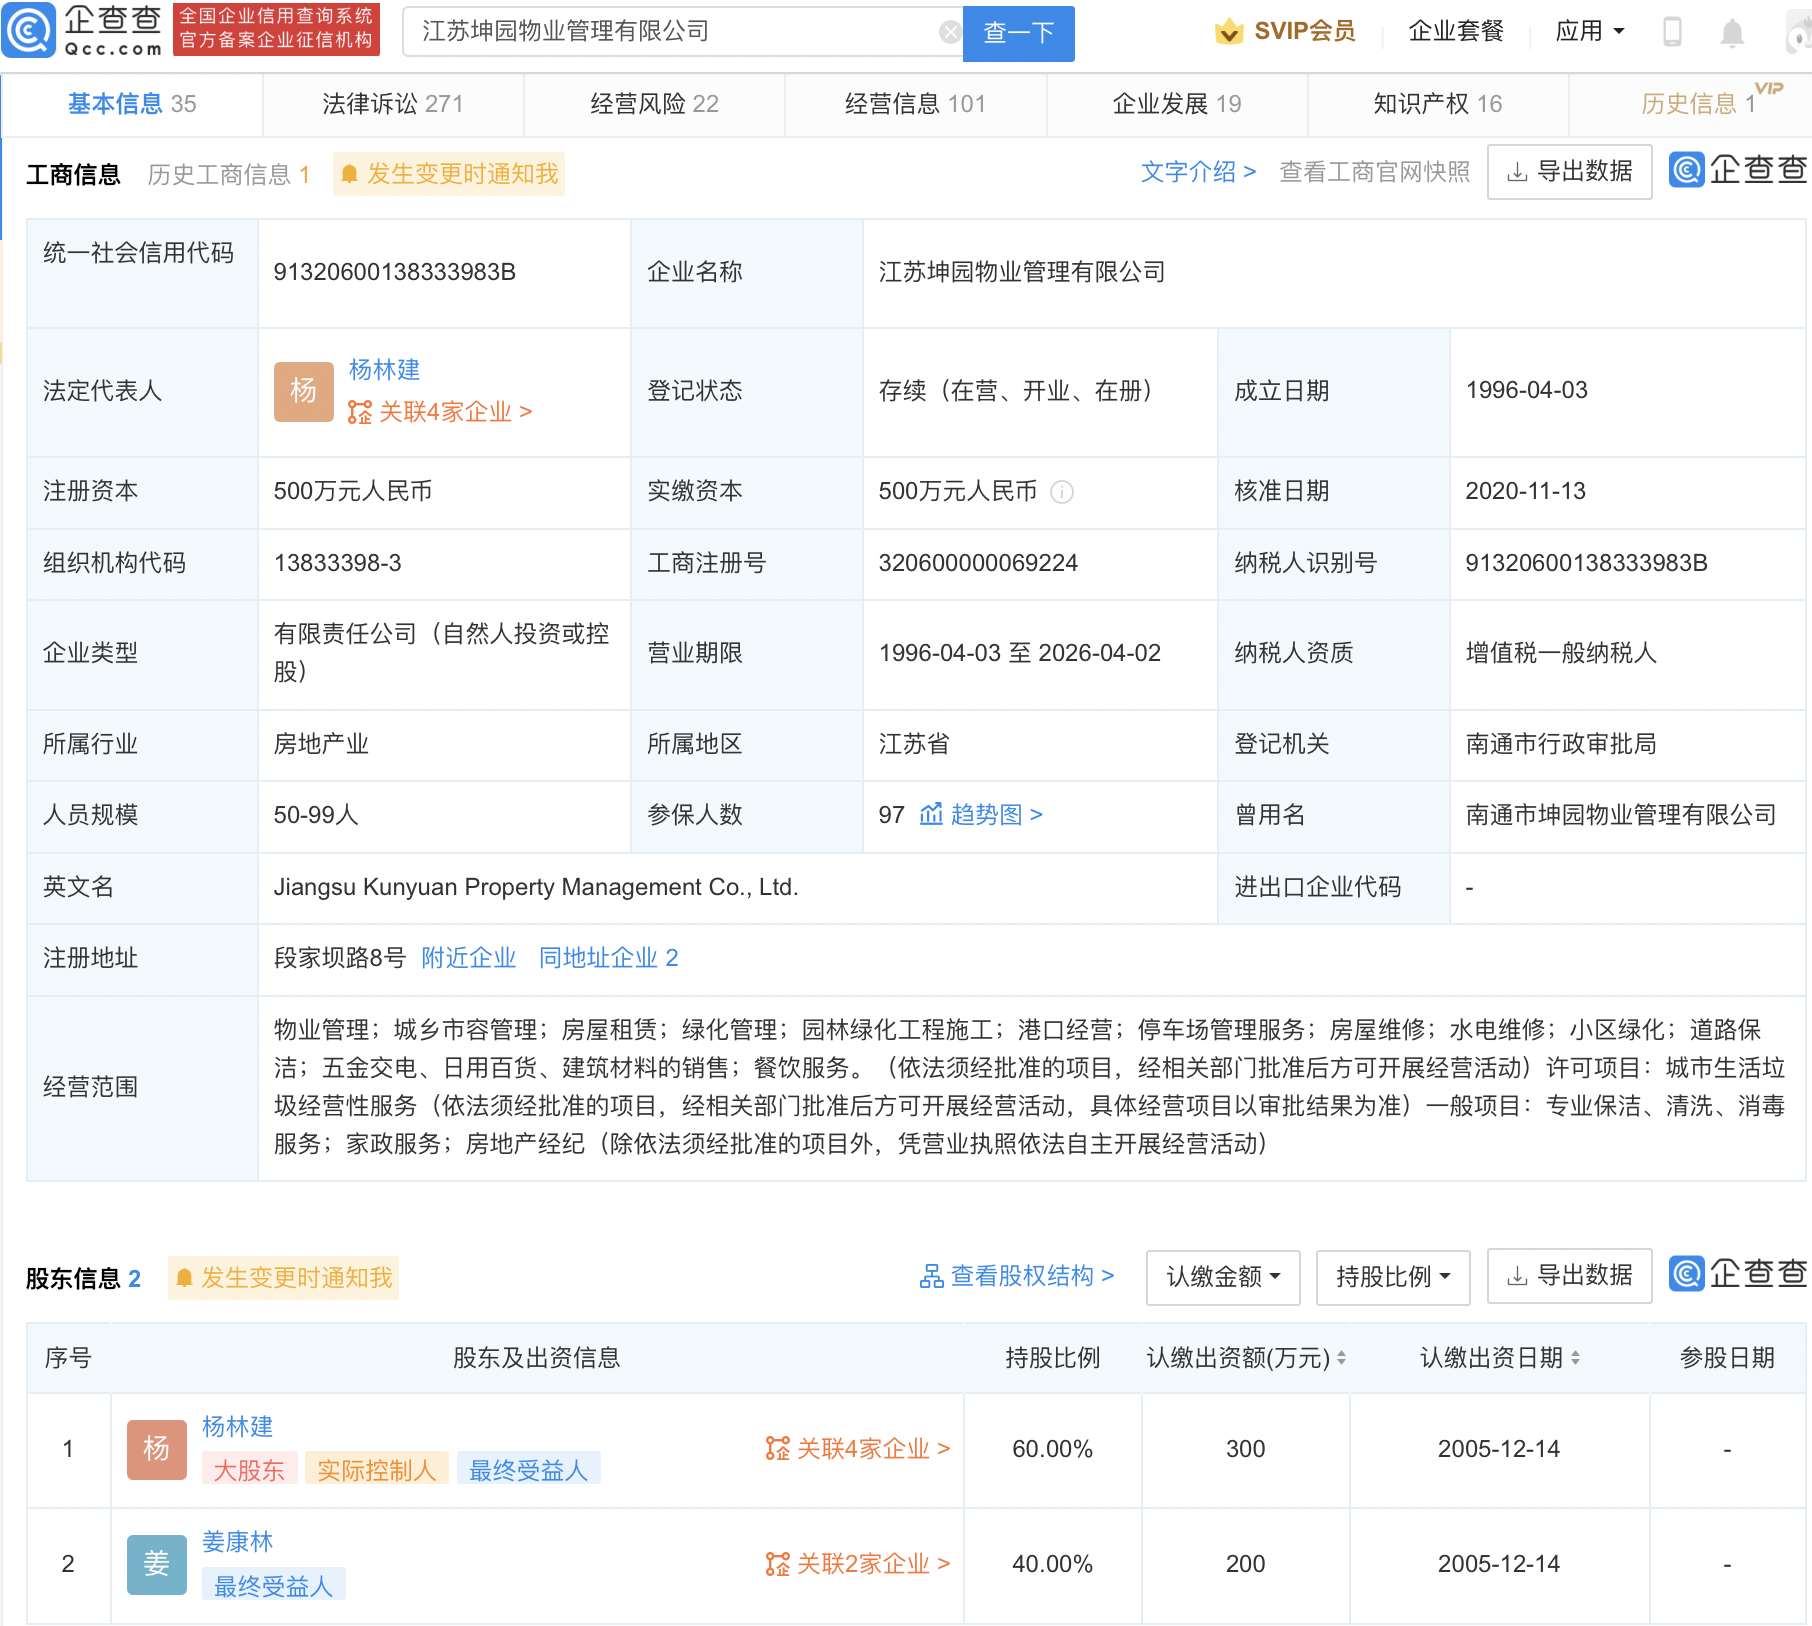
Task: Click bell icon in 工商信息 change notice
Action: 349,175
